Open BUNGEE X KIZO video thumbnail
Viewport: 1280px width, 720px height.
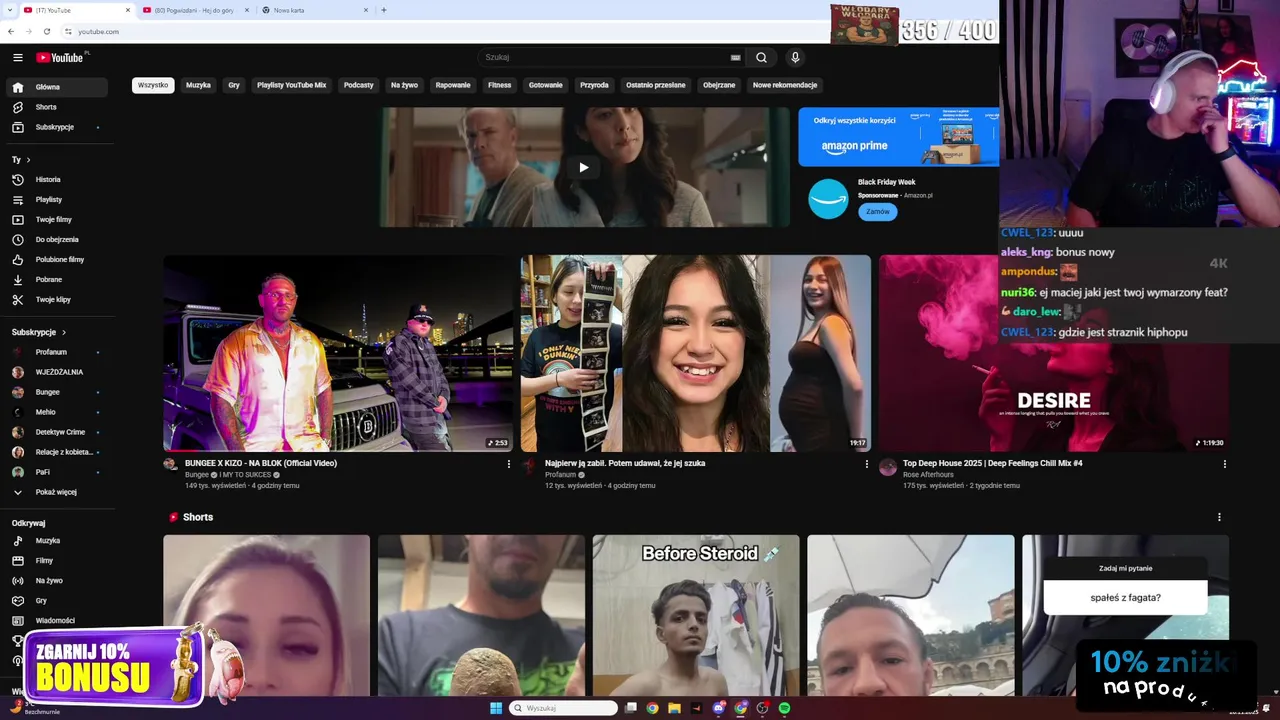pos(338,353)
